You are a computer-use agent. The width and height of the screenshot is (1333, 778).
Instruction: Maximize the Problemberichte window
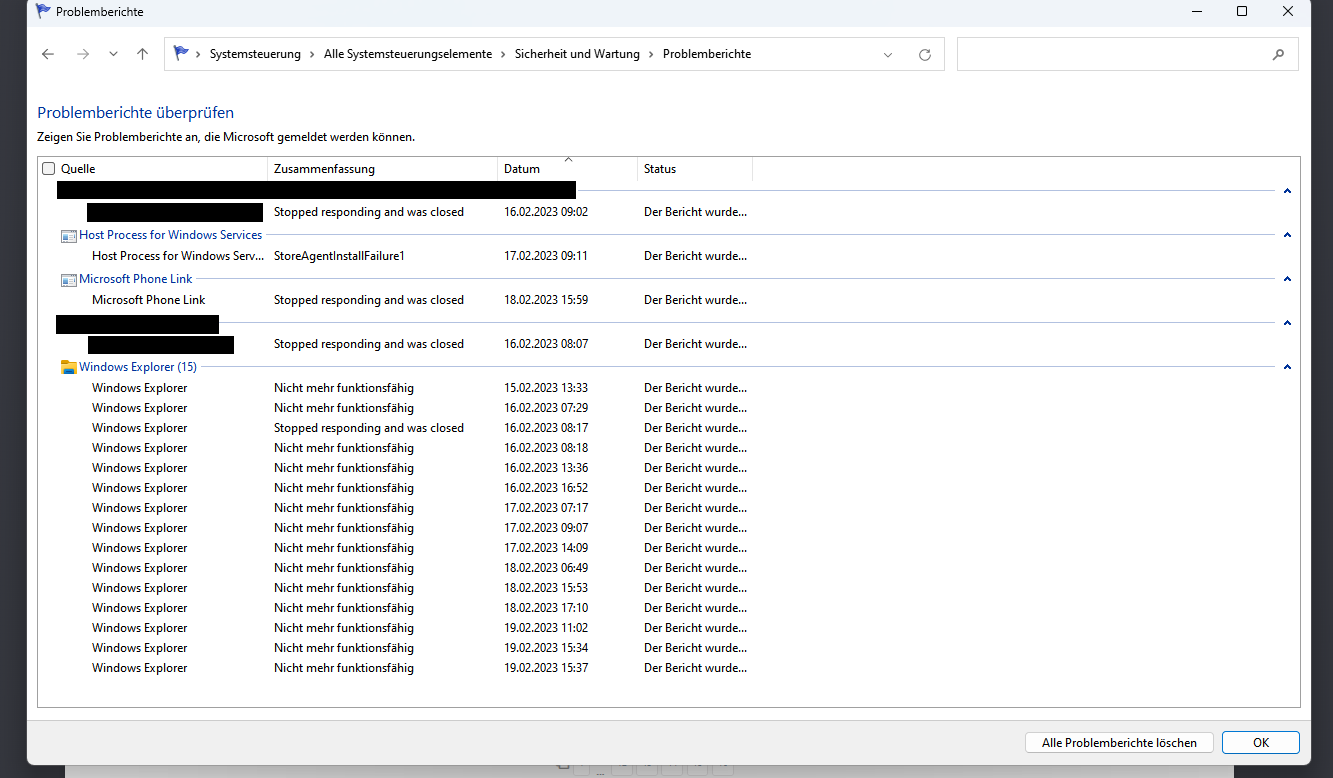1242,12
